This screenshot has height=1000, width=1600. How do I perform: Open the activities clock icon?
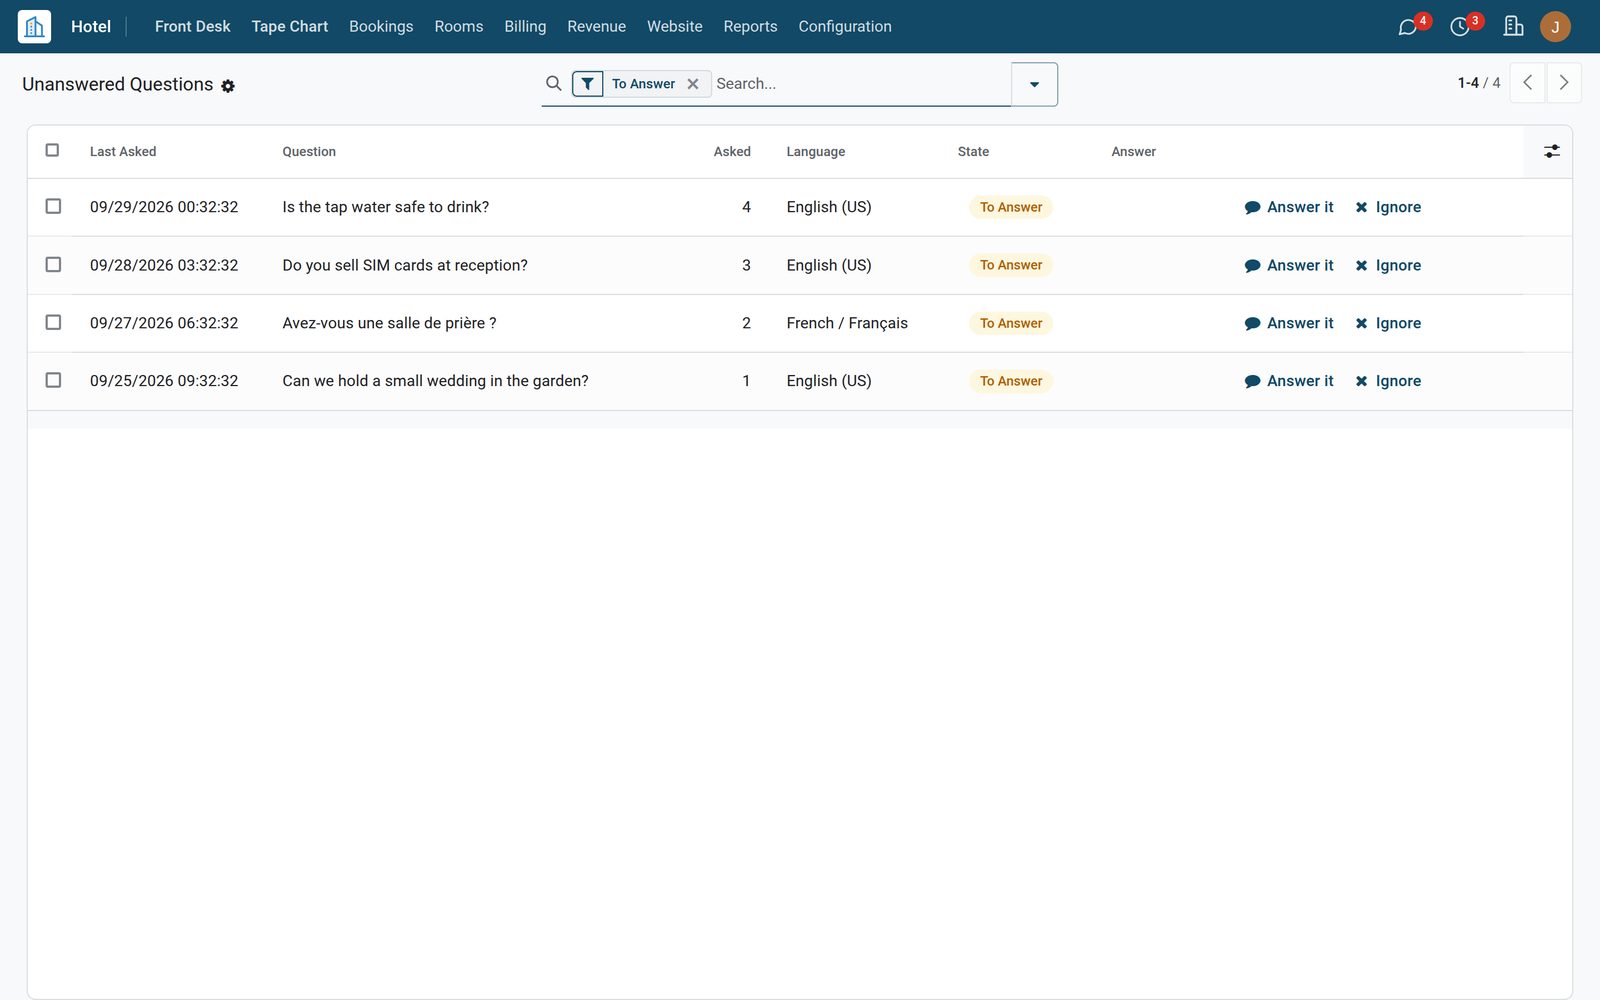point(1460,27)
